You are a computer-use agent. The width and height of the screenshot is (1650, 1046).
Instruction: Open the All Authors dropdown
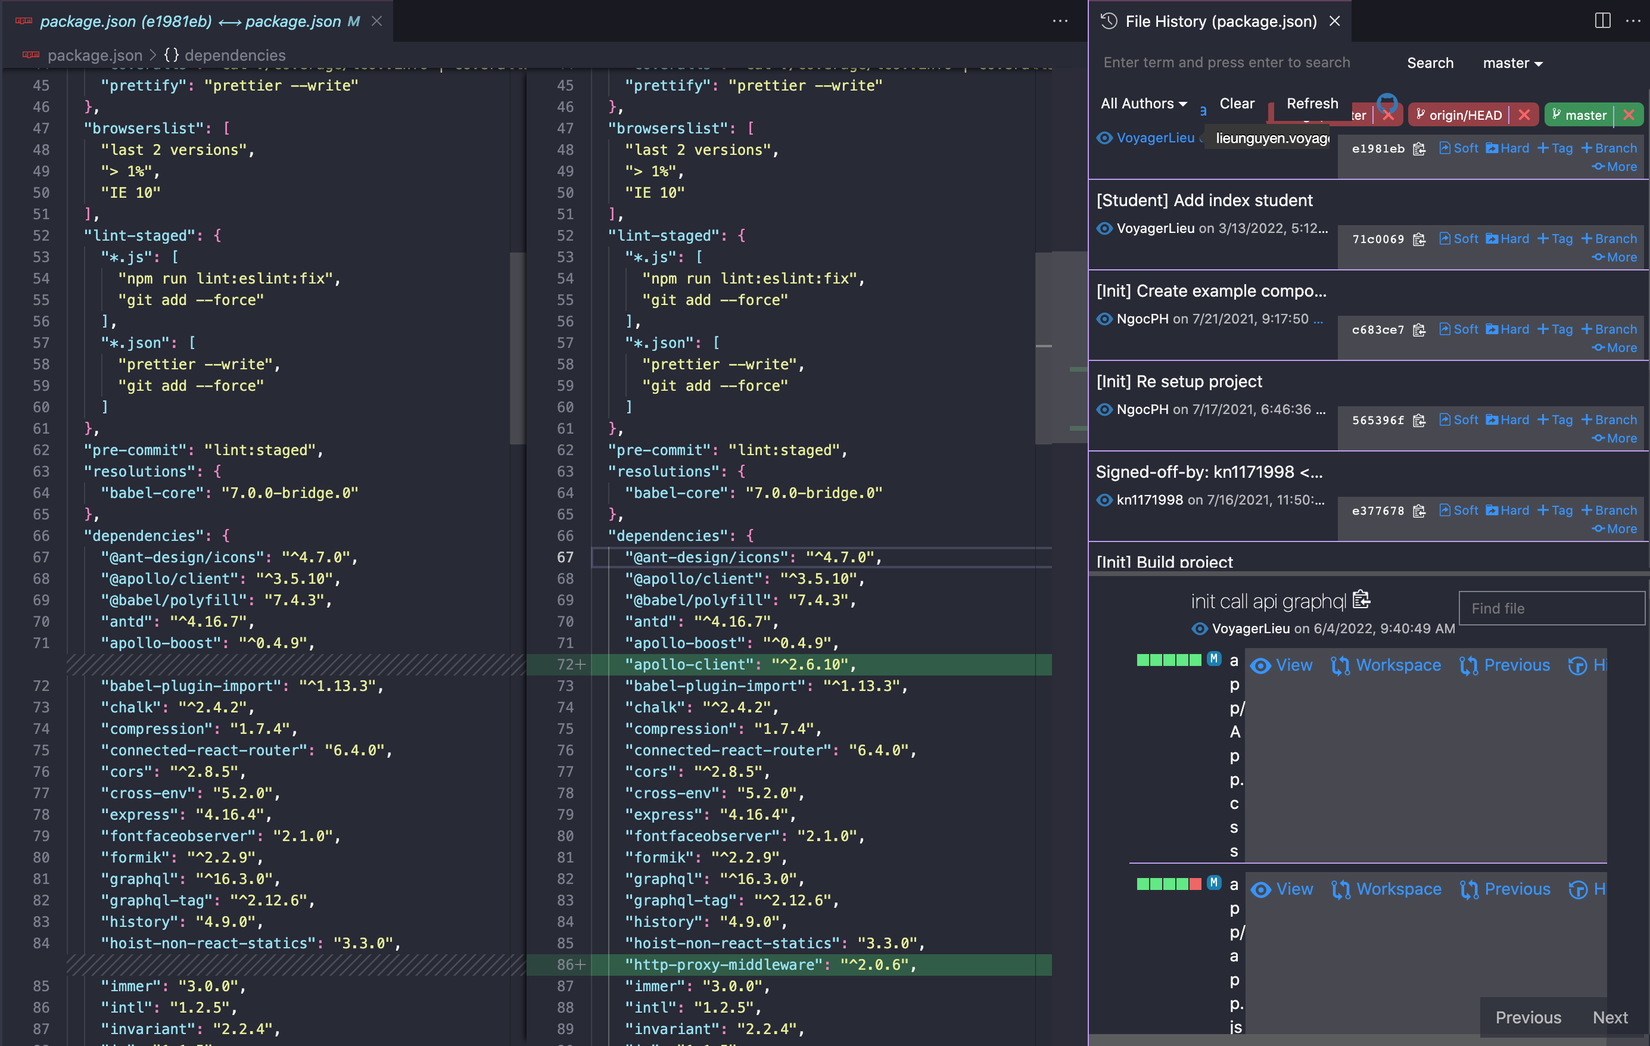point(1144,103)
